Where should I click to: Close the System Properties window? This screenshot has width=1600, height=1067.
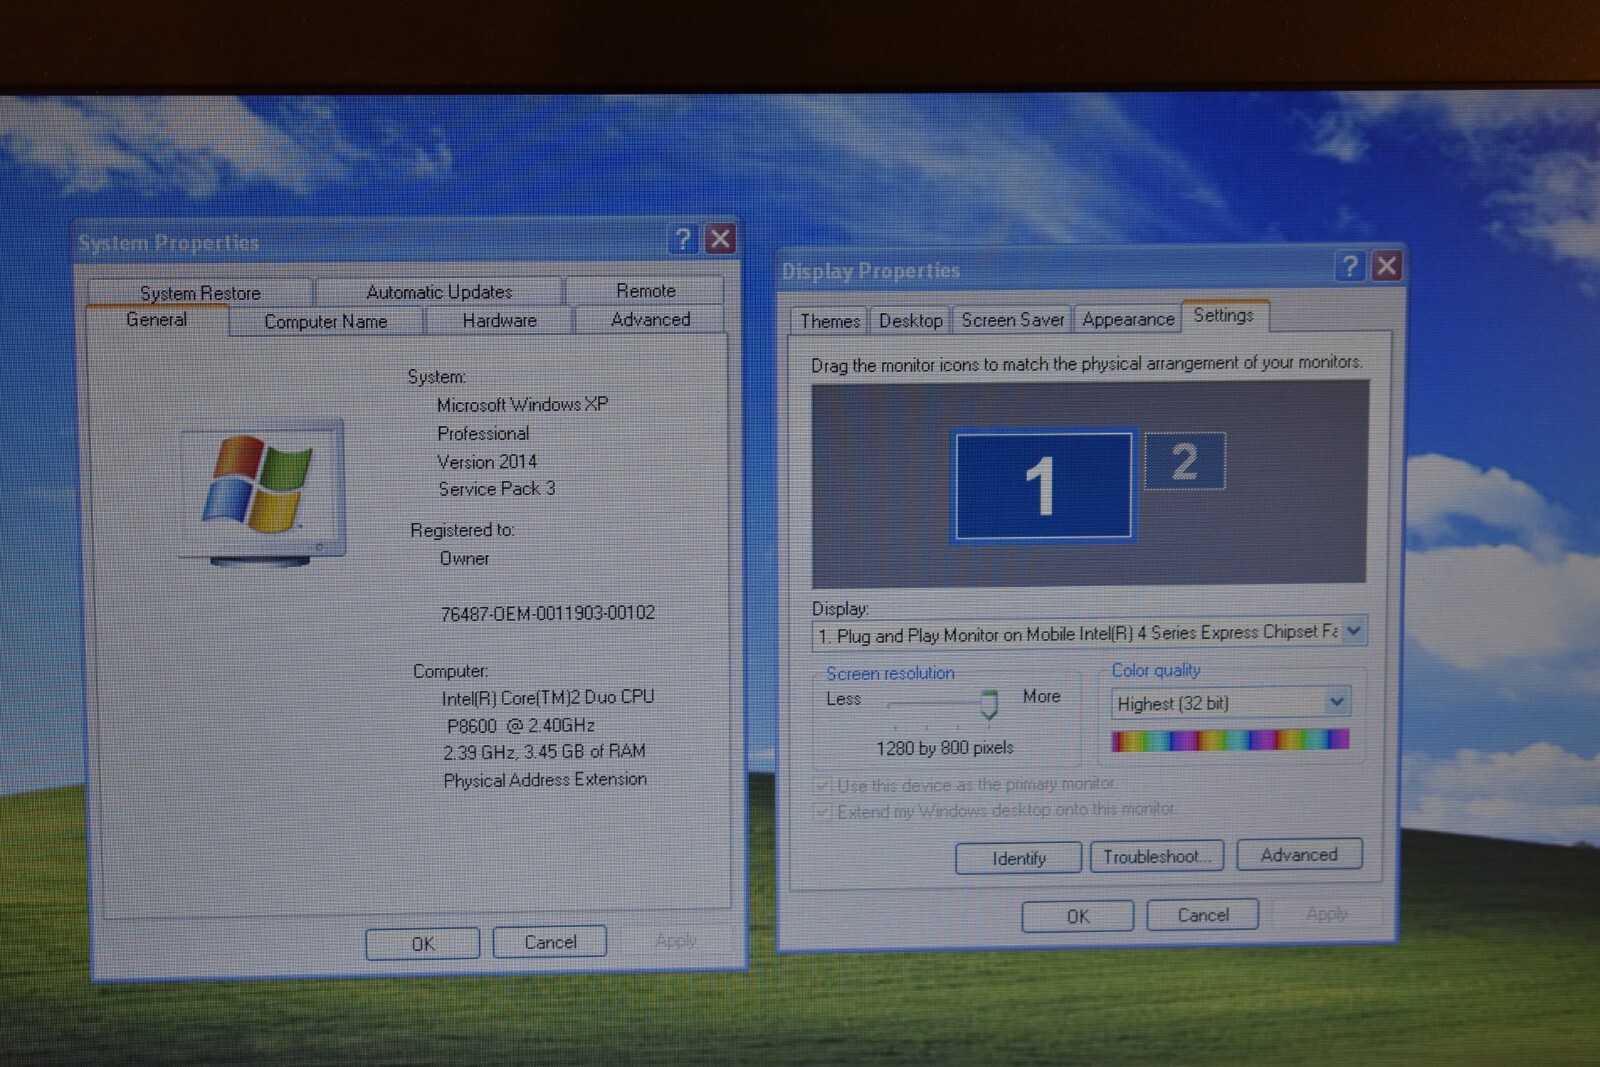point(720,239)
